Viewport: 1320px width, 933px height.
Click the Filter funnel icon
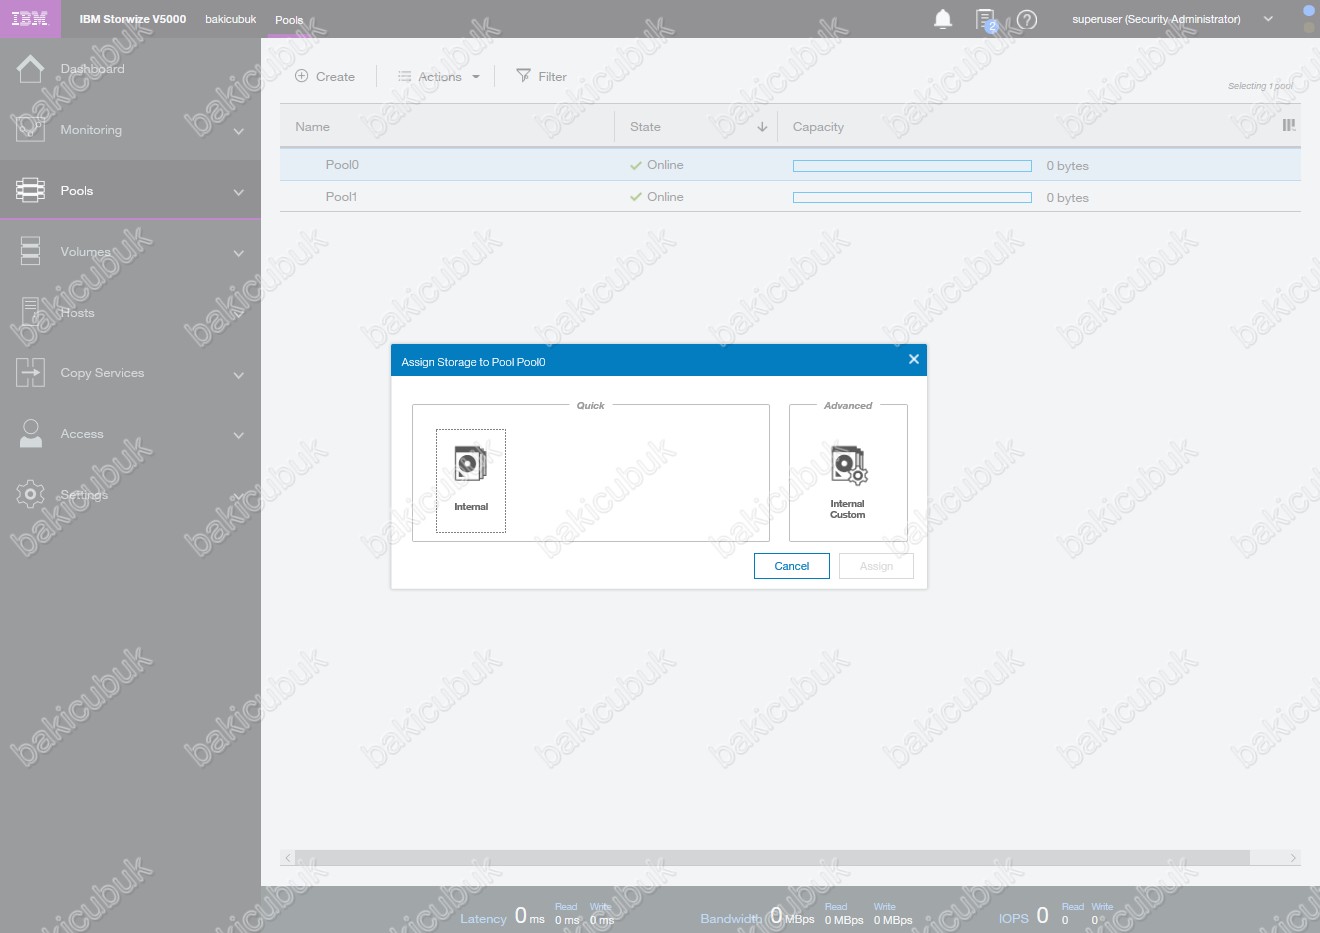523,76
